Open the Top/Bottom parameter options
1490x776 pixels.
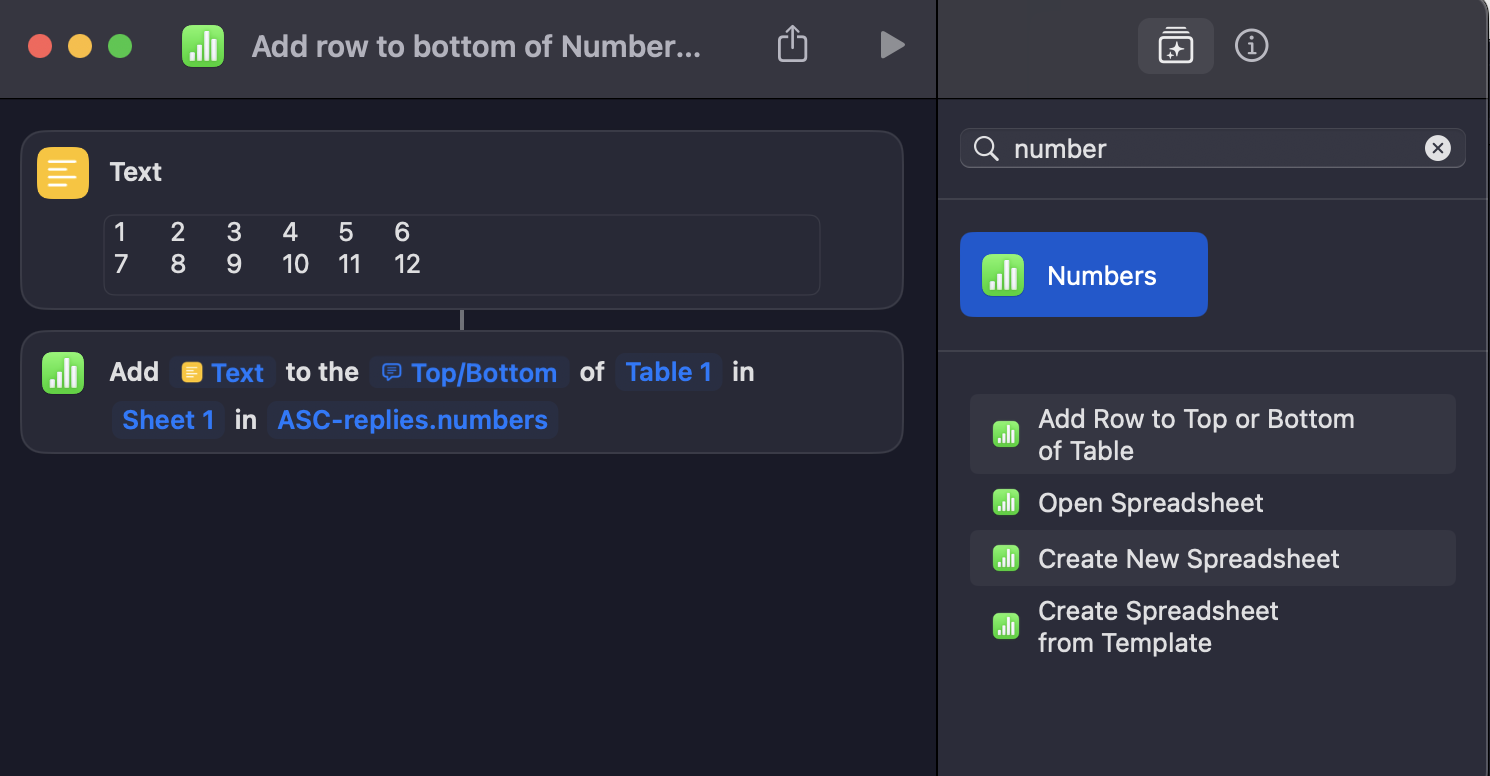(469, 372)
